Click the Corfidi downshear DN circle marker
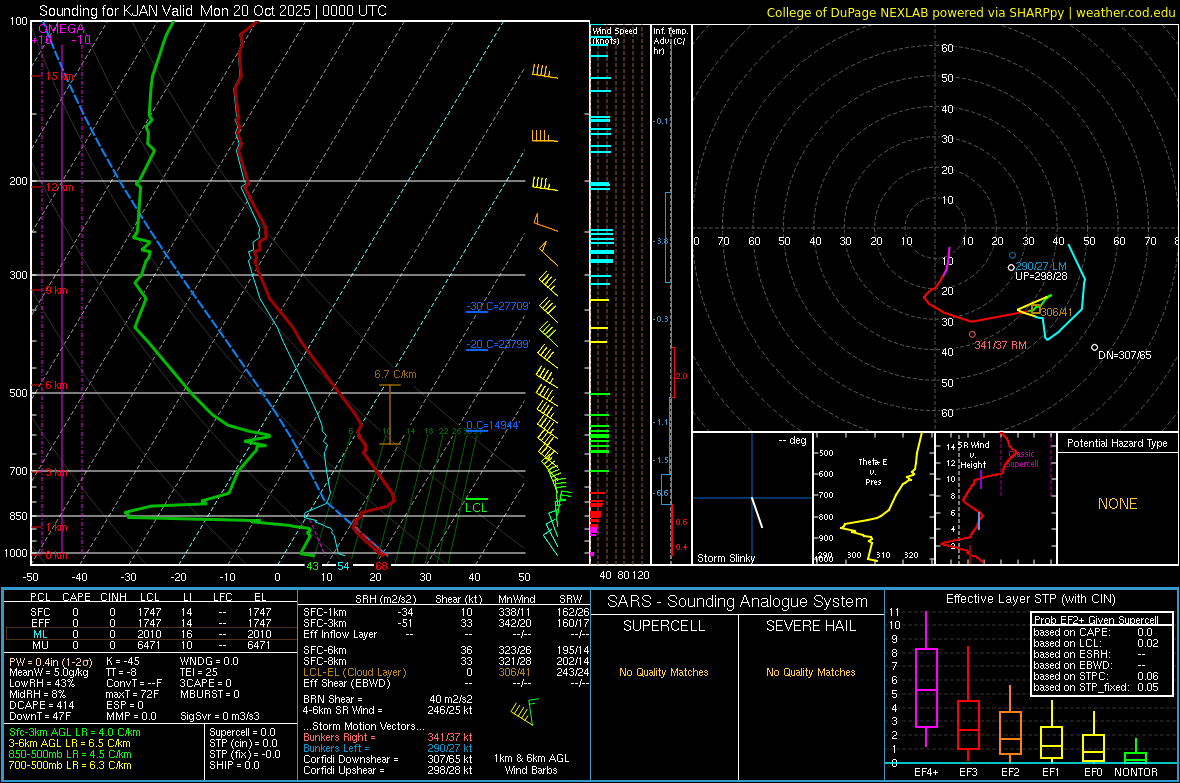 tap(1094, 347)
